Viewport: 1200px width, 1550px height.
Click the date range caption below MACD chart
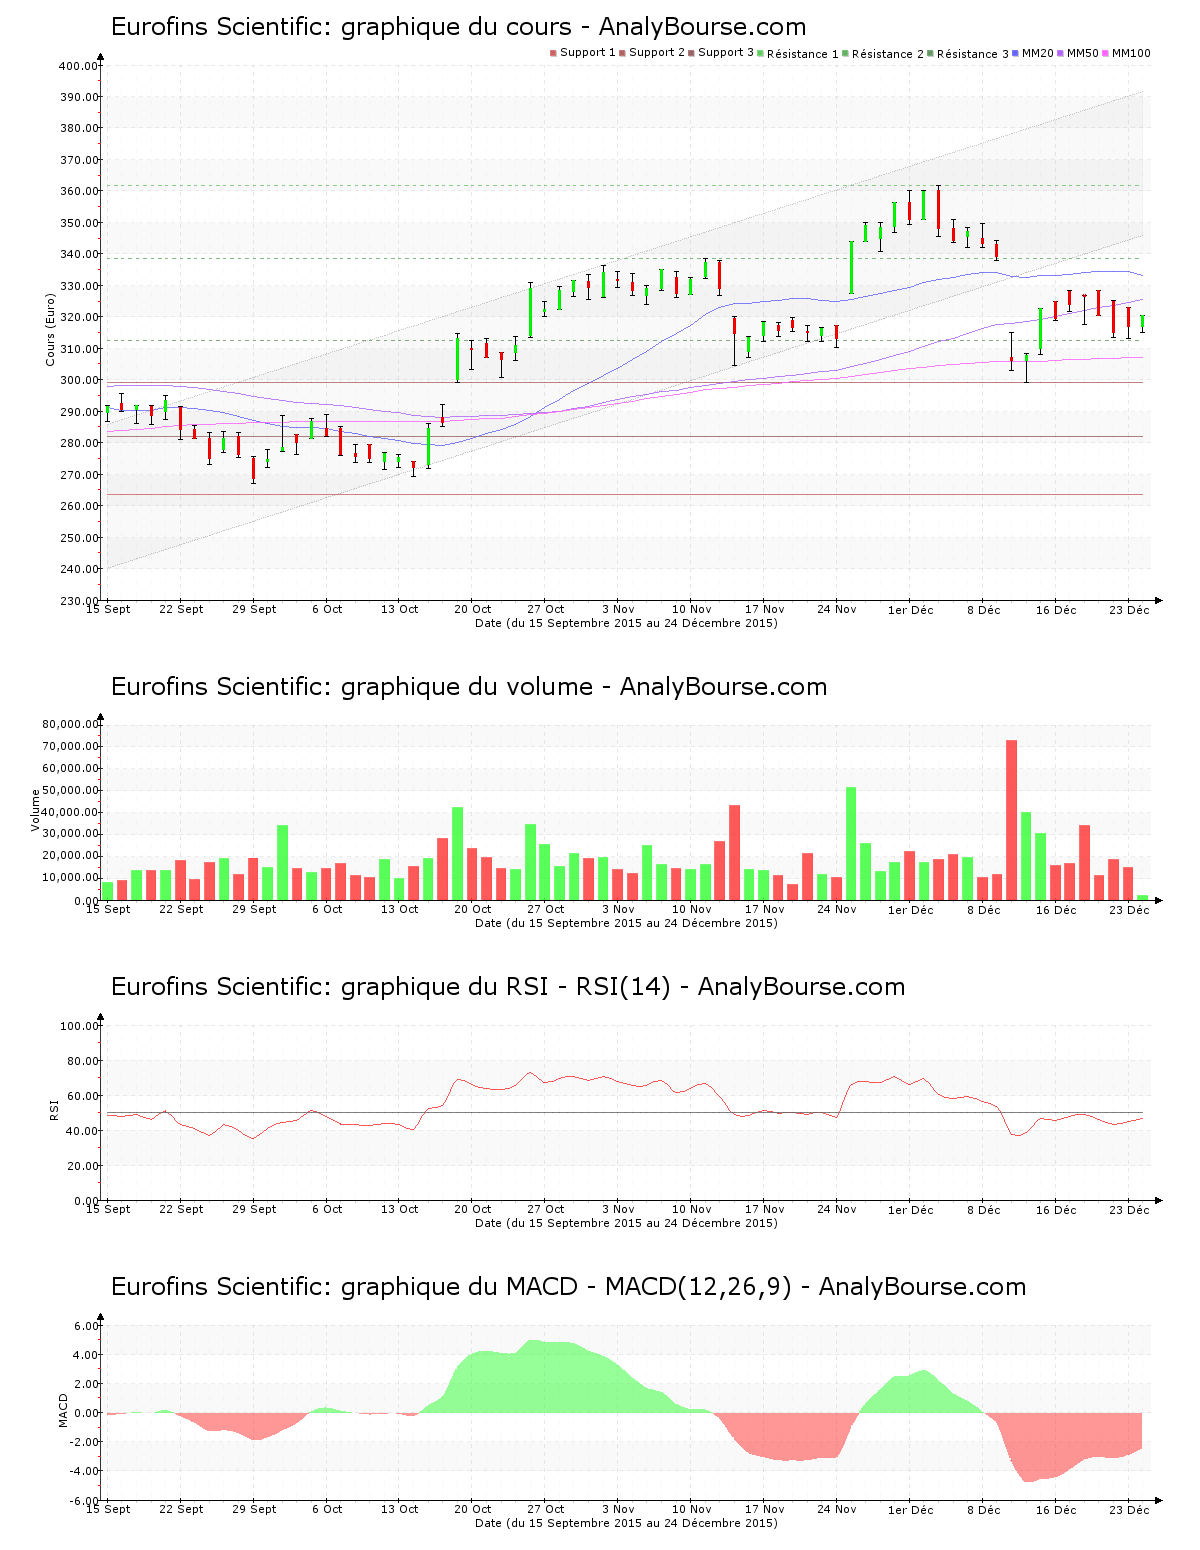[626, 1523]
